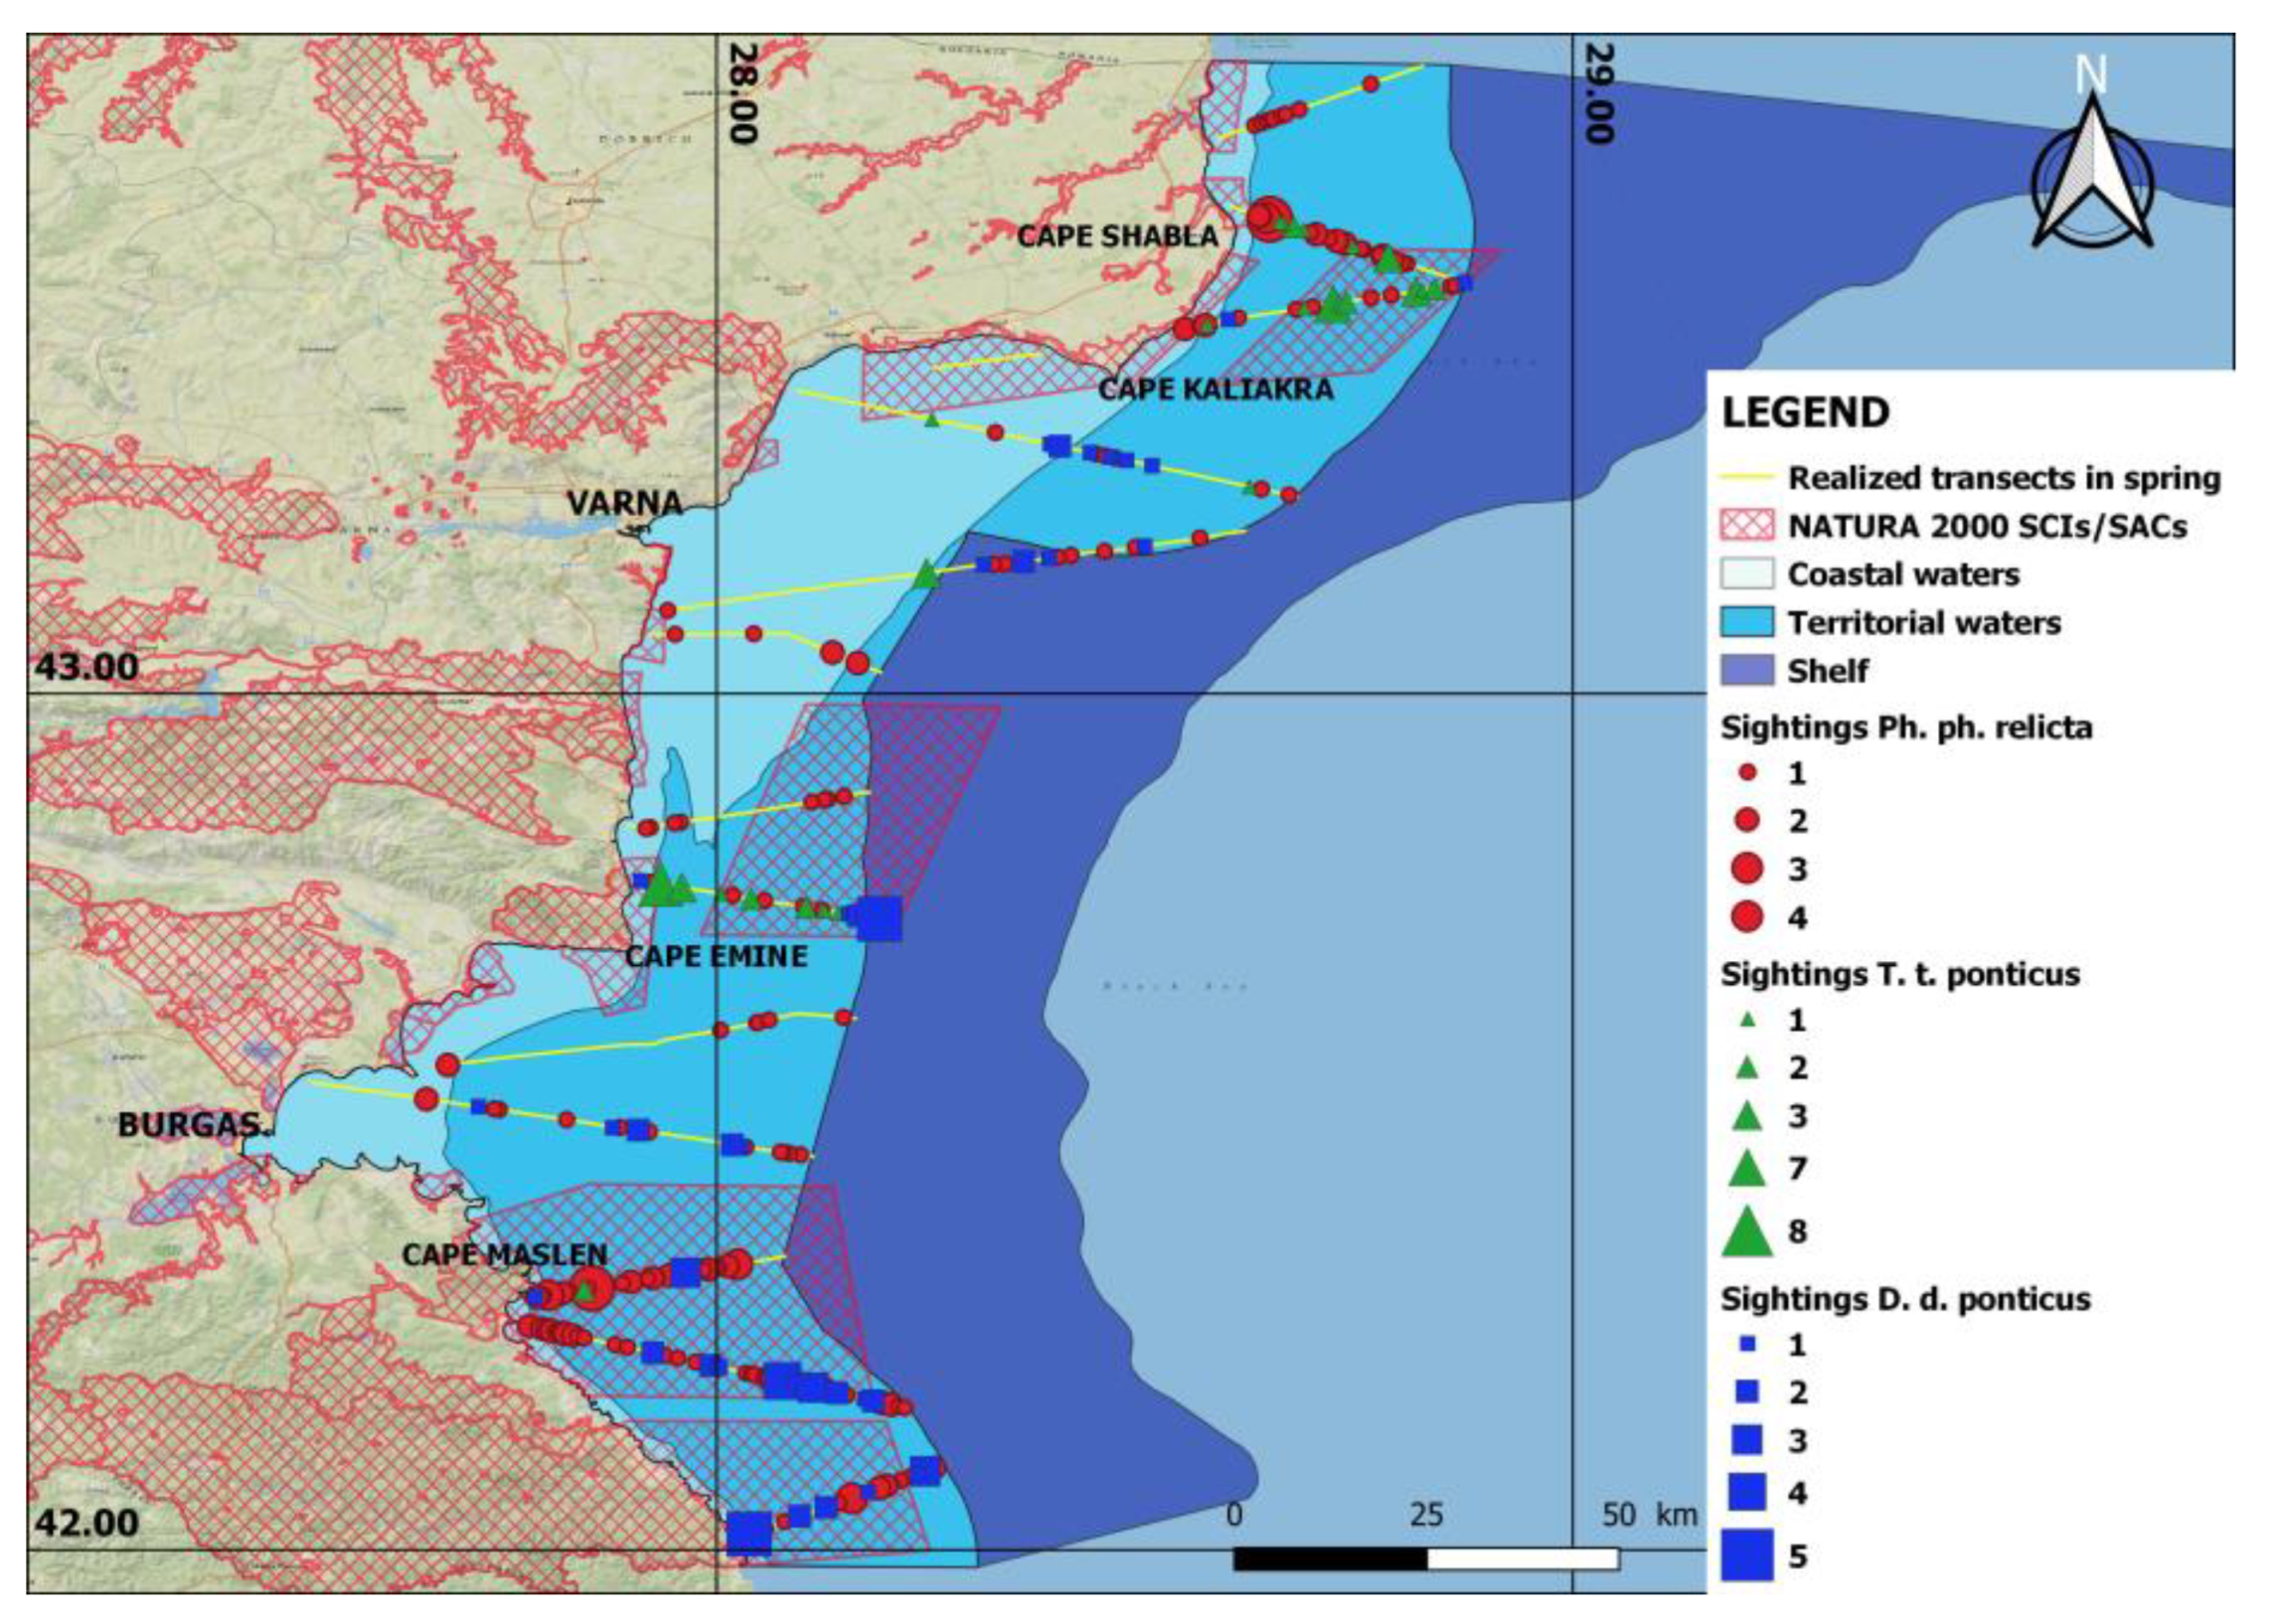The height and width of the screenshot is (1624, 2276).
Task: Click the smallest green triangle legend symbol labeled 1
Action: [x=1747, y=1021]
